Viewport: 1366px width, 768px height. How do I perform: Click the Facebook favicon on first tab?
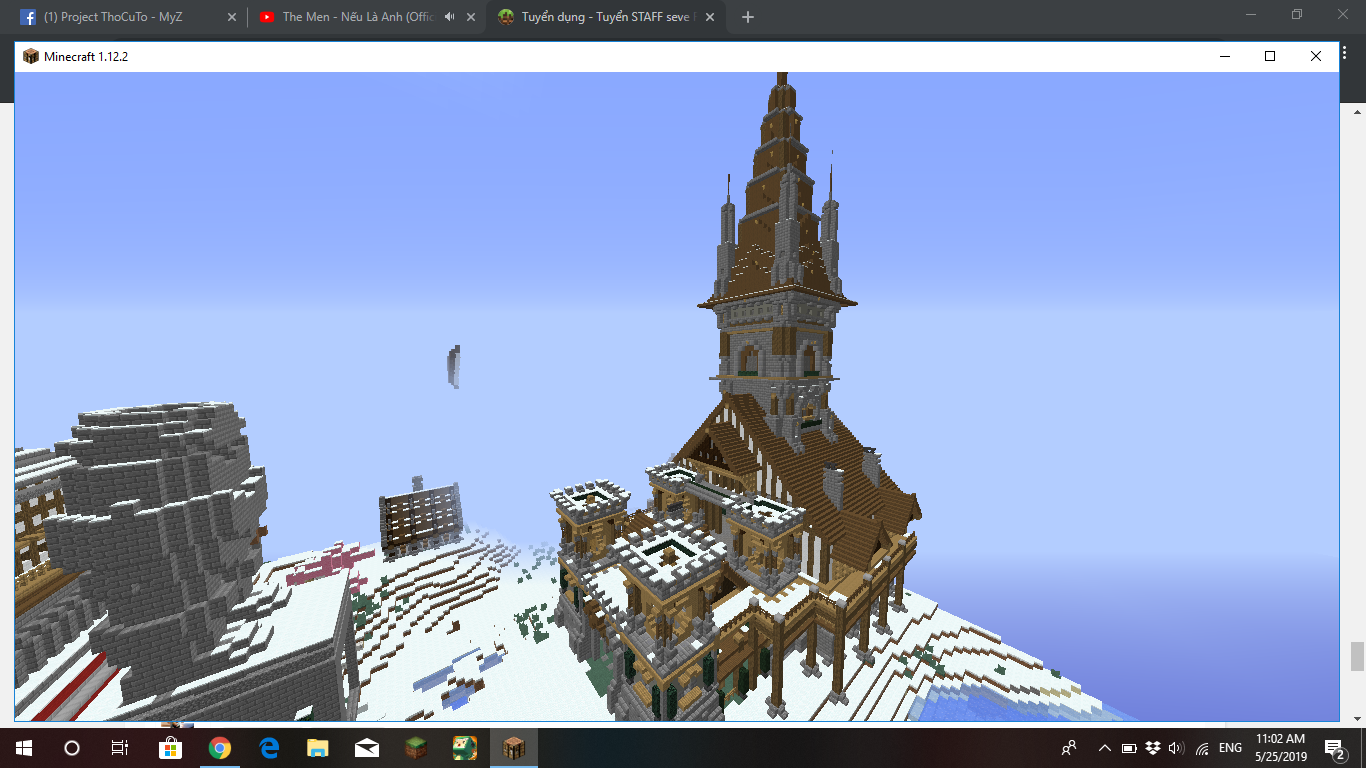coord(28,17)
